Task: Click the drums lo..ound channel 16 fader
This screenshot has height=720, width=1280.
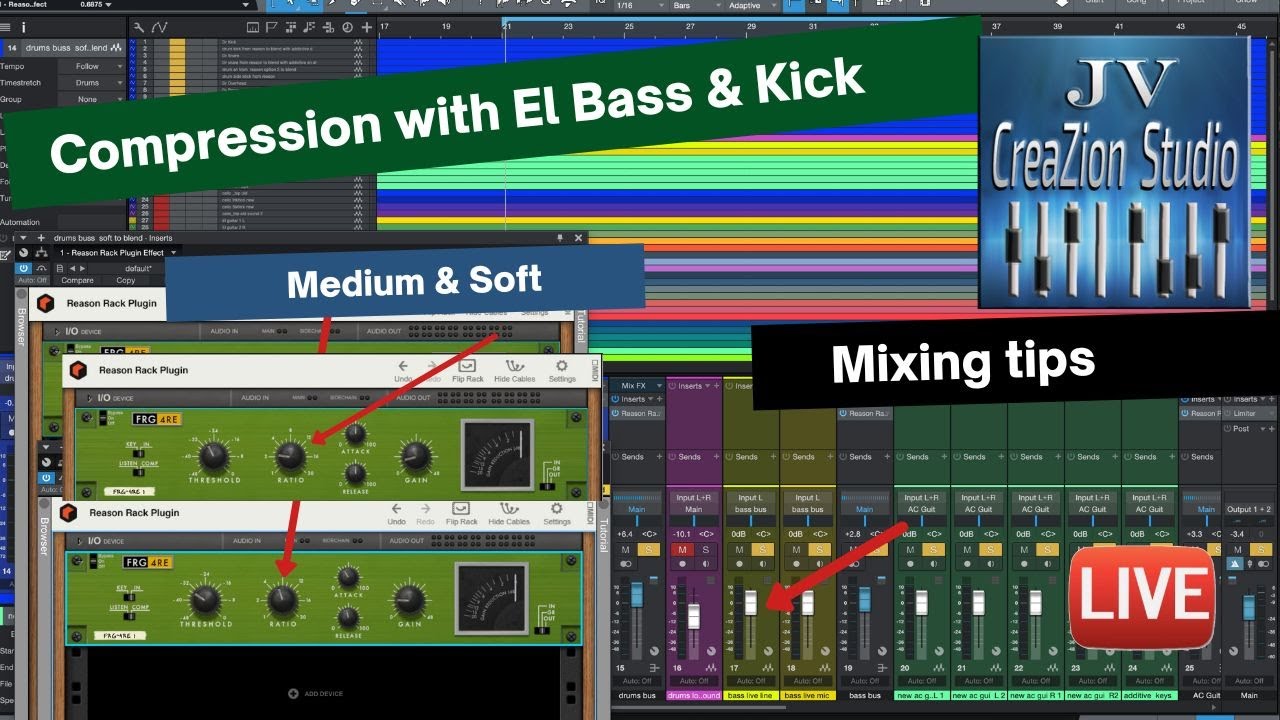Action: pyautogui.click(x=694, y=617)
